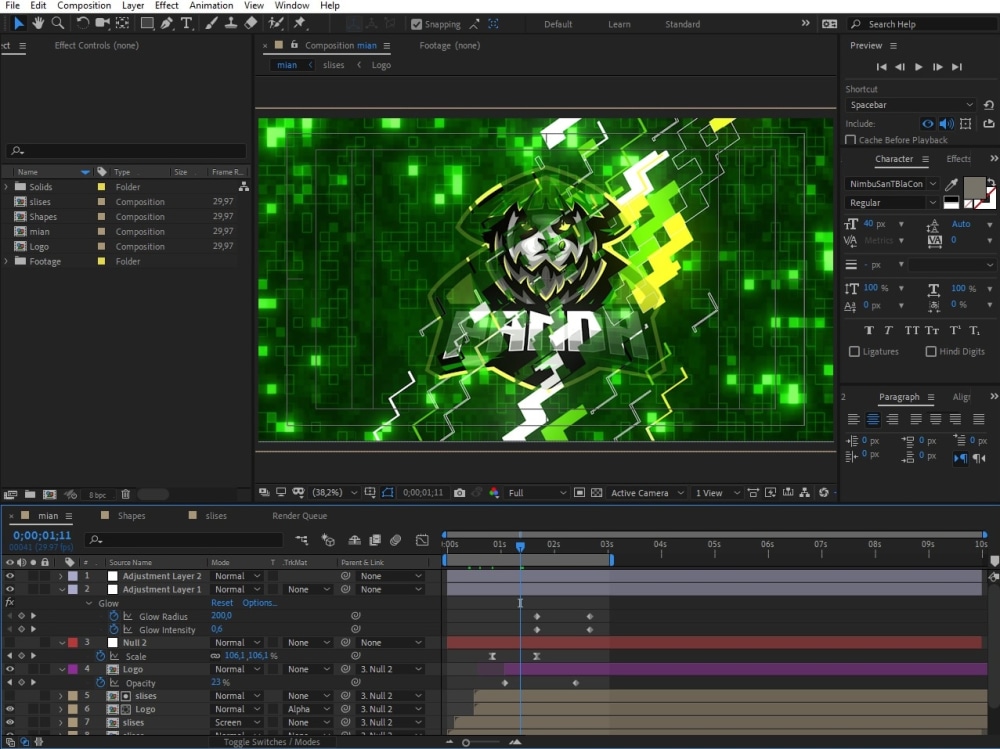This screenshot has height=749, width=1000.
Task: Select the Selection arrow tool
Action: pos(18,24)
